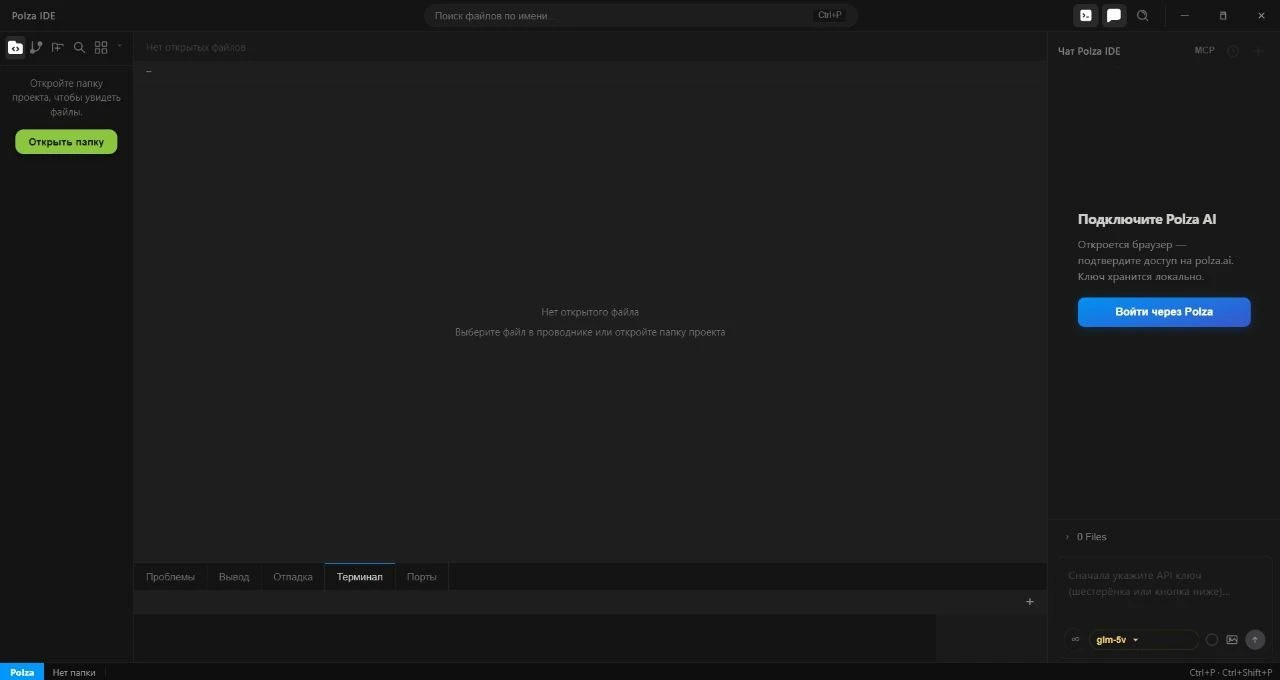Toggle the circle icon beside model selector
The image size is (1280, 680).
1212,640
